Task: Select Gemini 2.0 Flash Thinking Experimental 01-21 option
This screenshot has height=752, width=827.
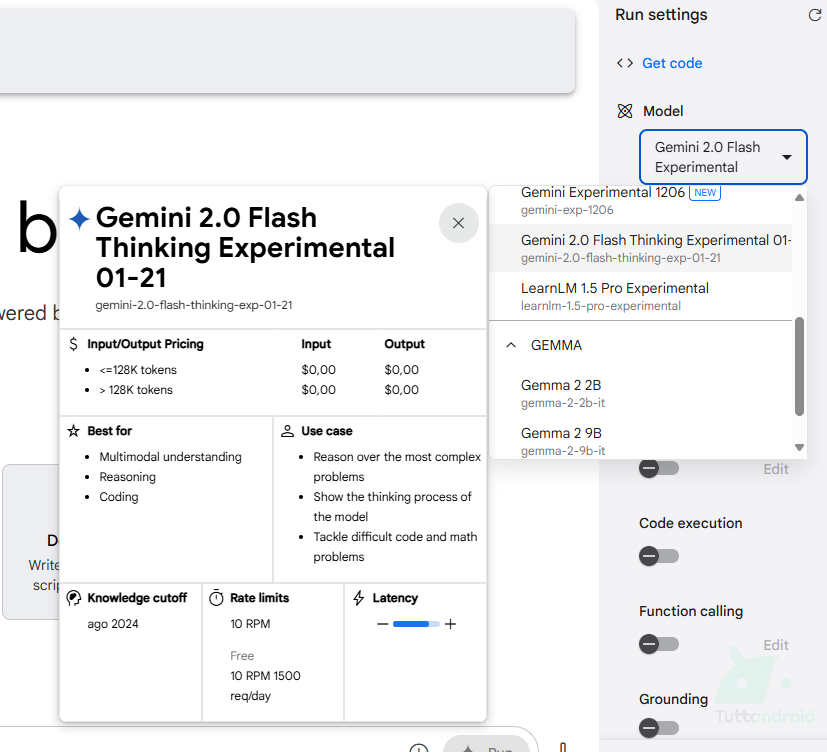Action: coord(640,248)
